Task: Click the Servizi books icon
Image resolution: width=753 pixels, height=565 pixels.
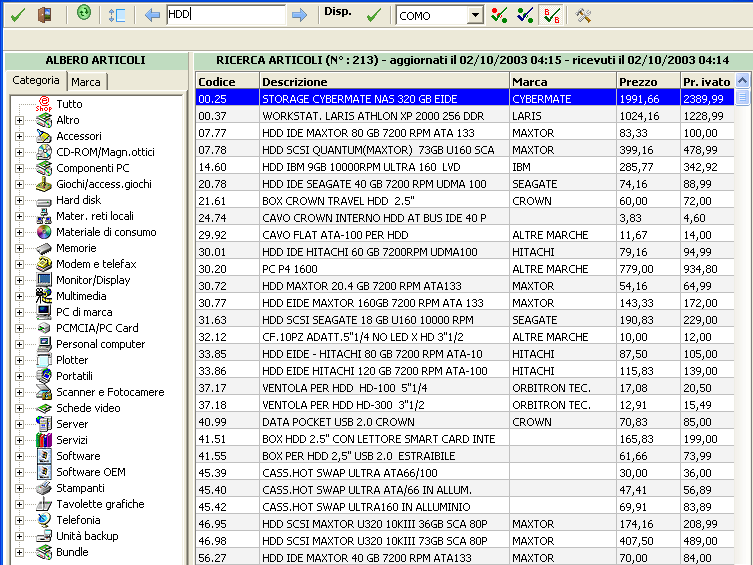Action: (x=44, y=440)
